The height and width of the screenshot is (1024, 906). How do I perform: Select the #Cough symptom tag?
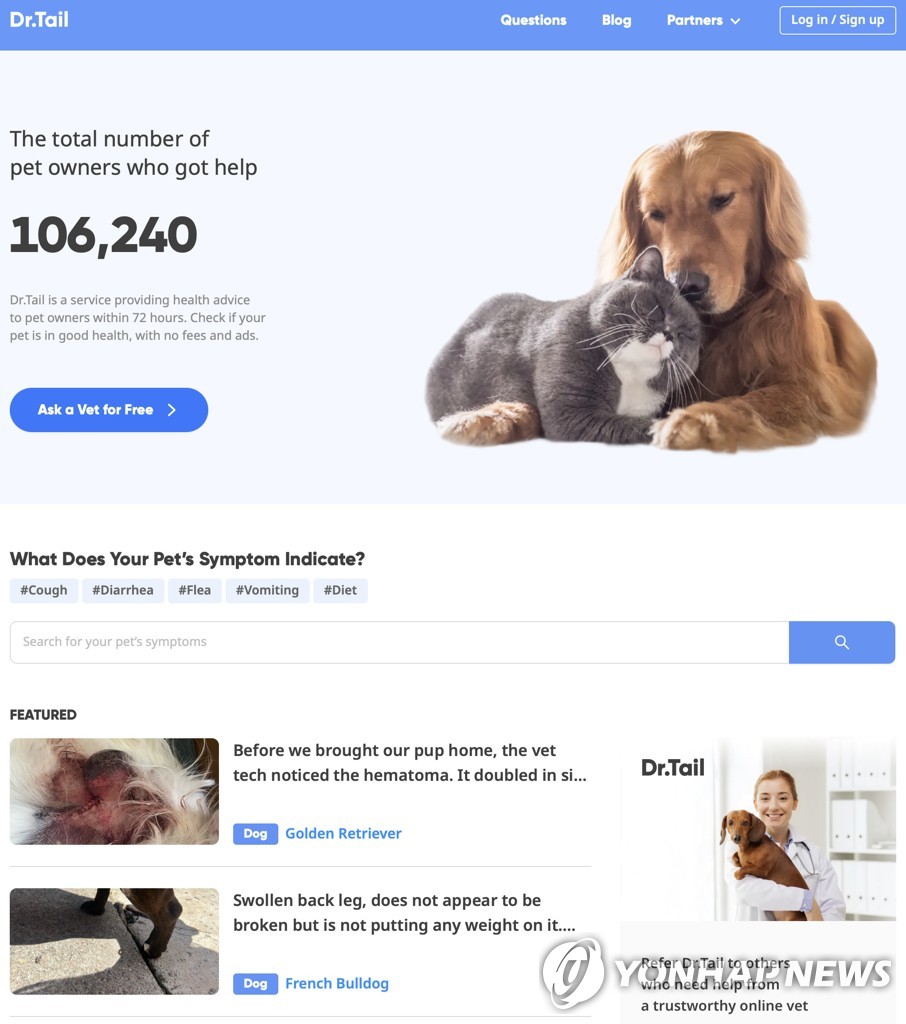44,590
